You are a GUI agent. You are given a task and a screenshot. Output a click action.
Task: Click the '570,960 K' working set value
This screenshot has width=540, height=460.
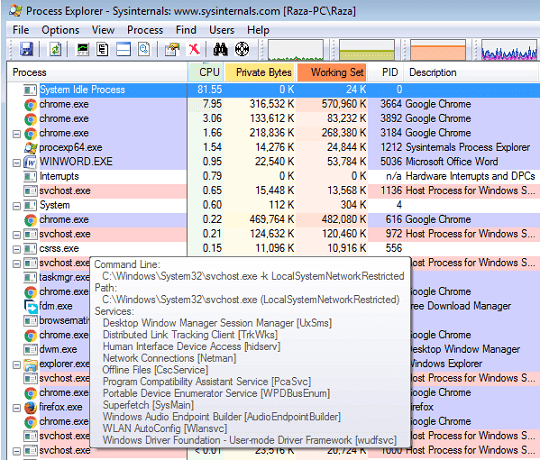[x=344, y=104]
